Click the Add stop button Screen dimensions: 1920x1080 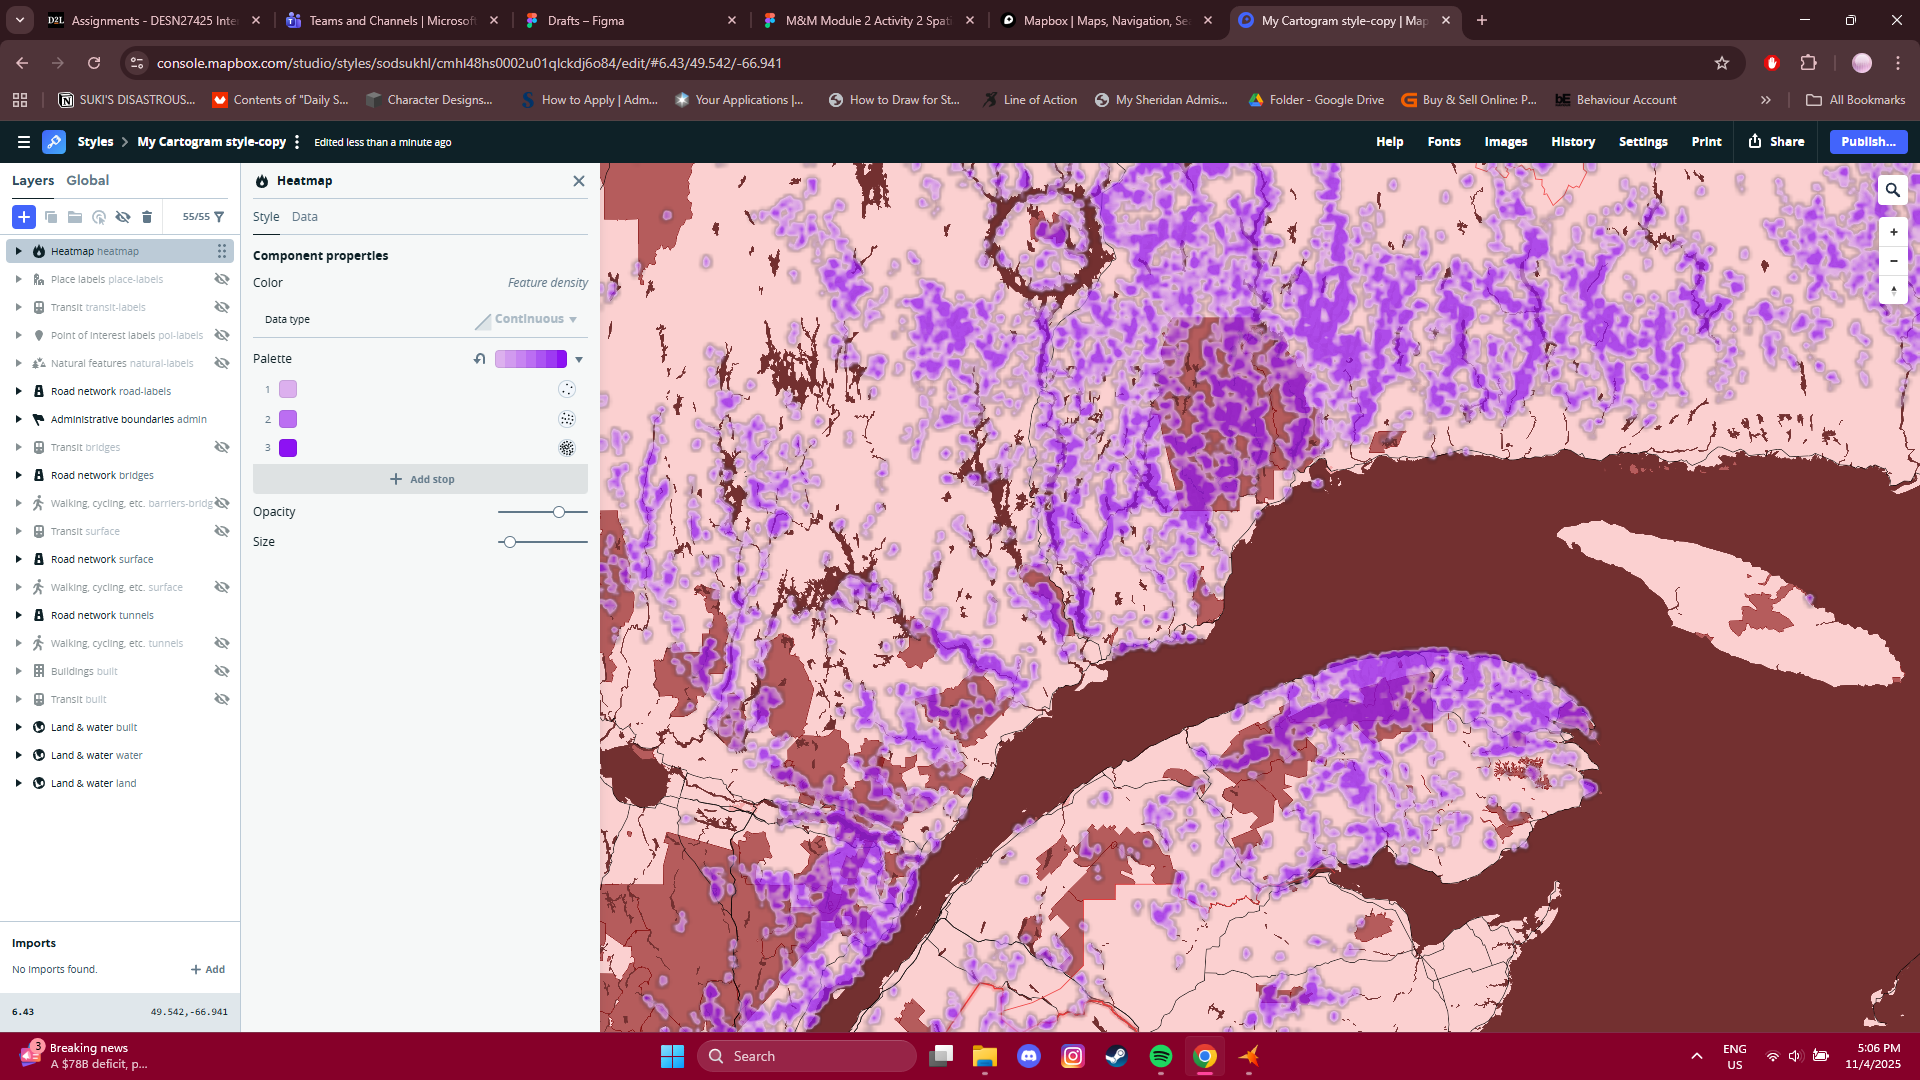421,479
